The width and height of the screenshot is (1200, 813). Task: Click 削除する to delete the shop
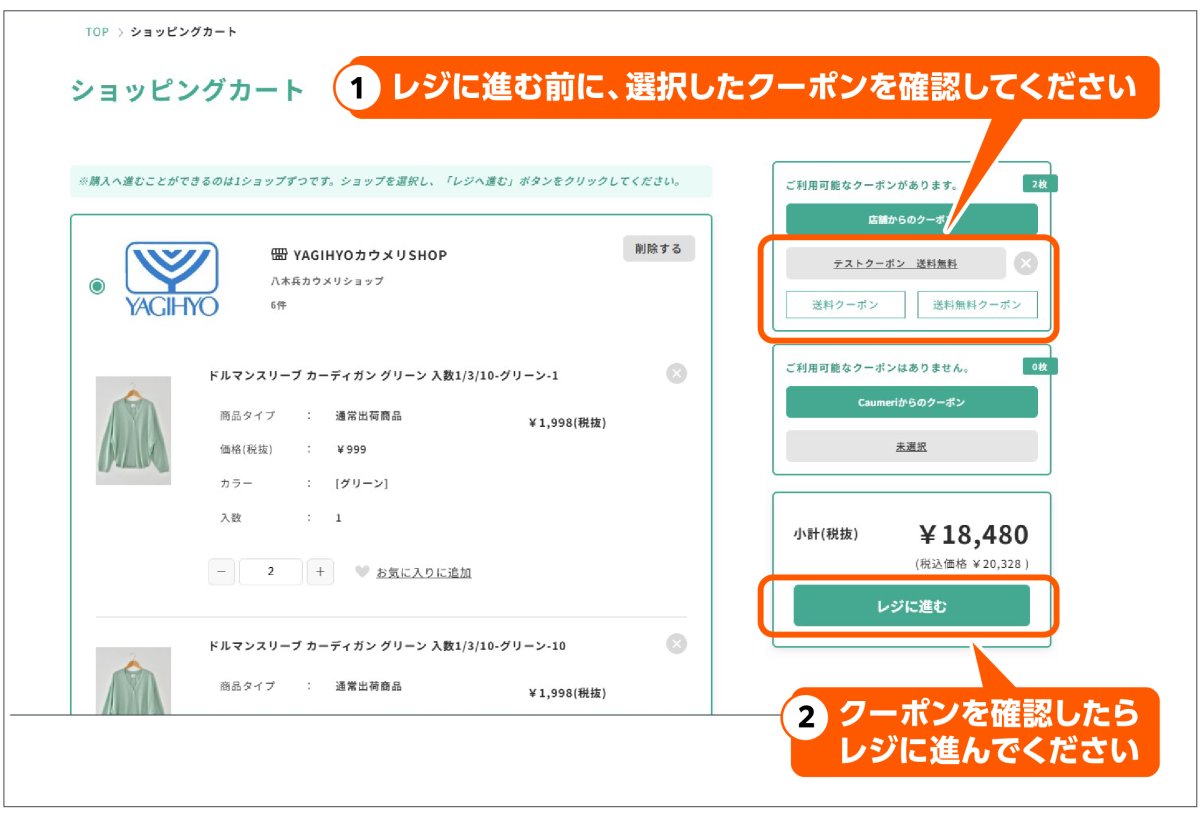point(658,249)
